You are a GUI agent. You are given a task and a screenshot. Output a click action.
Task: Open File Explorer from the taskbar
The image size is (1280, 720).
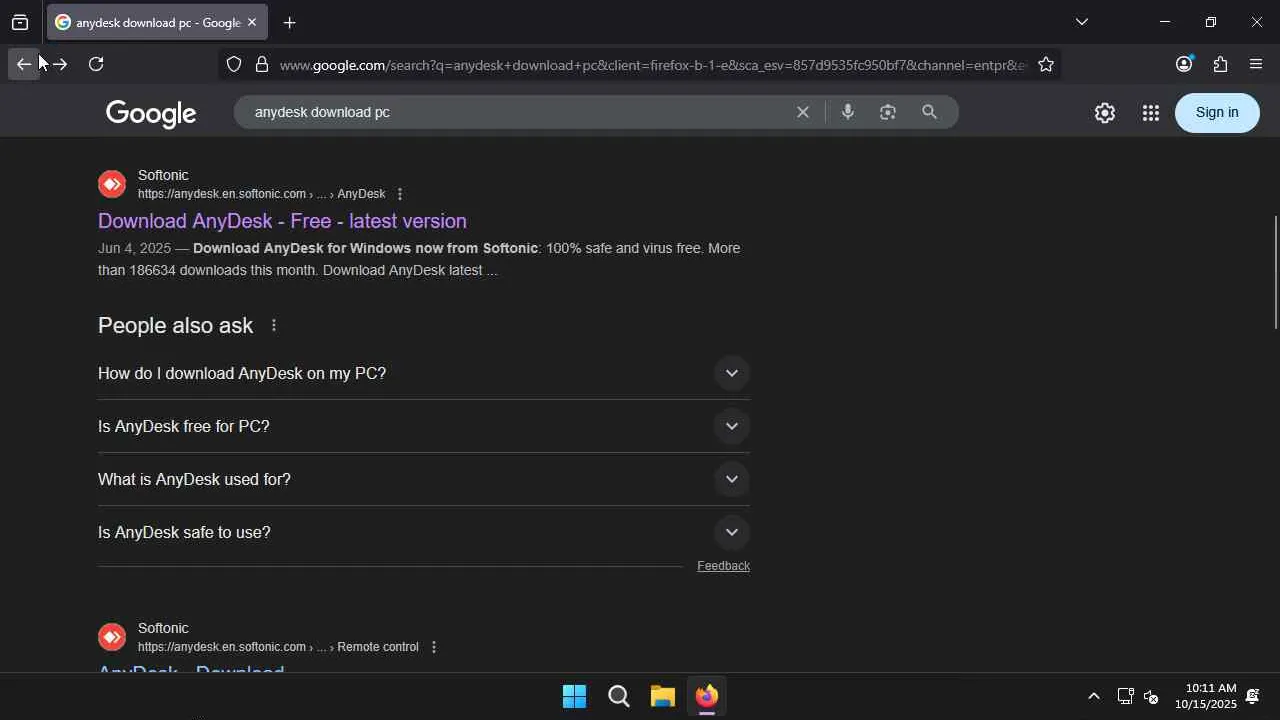pos(663,696)
